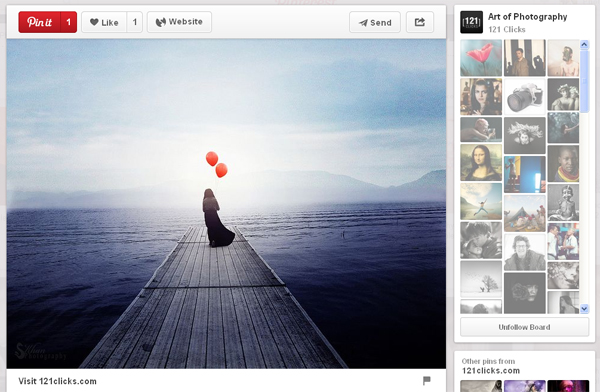Click the like count beside Like

pyautogui.click(x=135, y=22)
